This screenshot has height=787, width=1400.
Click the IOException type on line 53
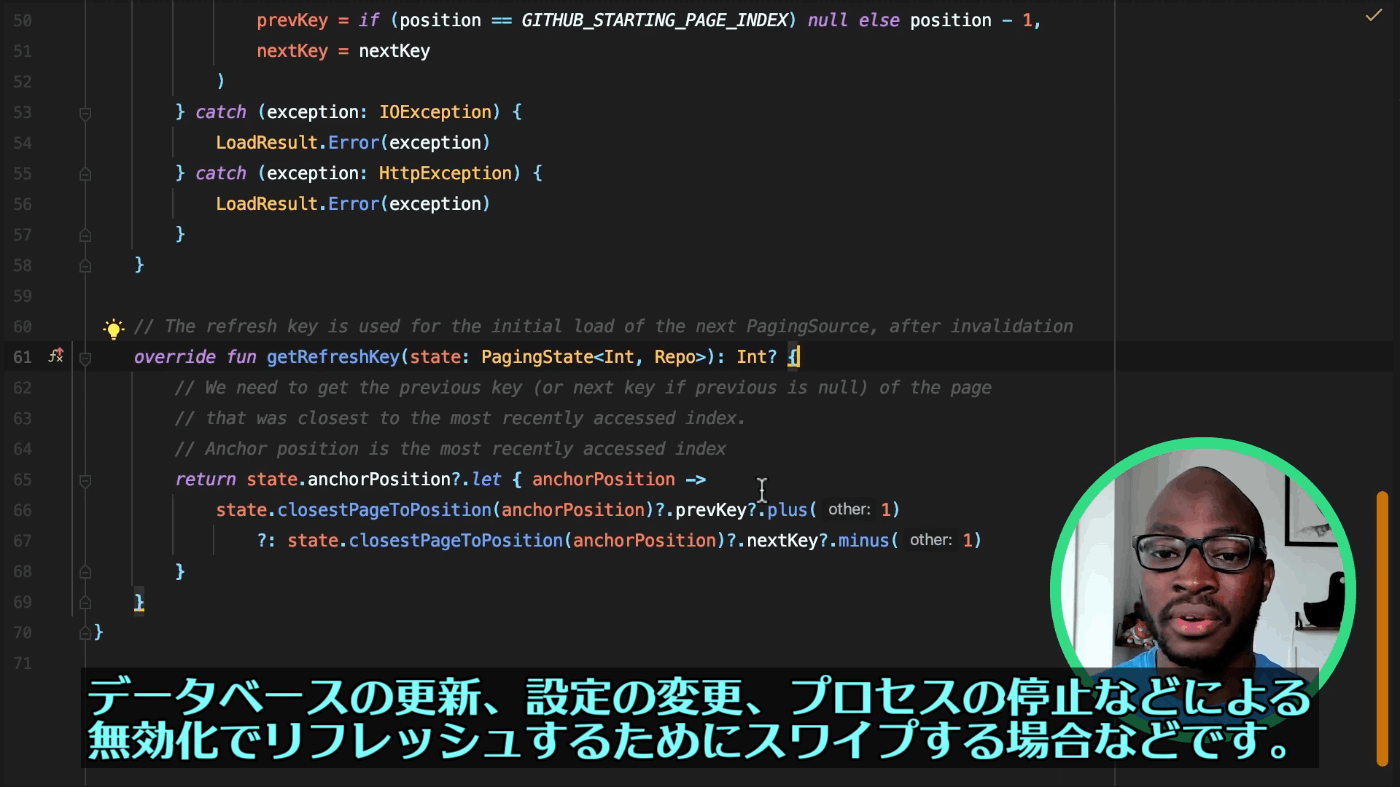pos(436,112)
